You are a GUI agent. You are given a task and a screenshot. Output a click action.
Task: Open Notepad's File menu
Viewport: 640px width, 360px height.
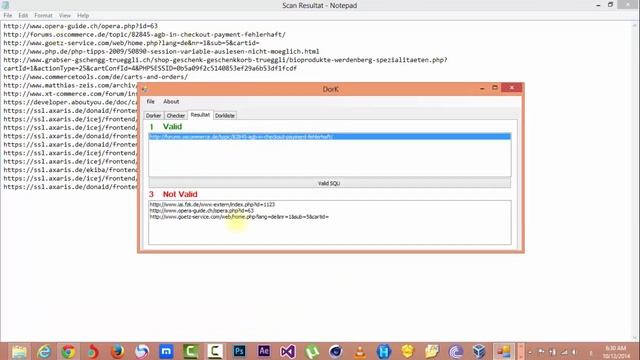click(x=8, y=16)
